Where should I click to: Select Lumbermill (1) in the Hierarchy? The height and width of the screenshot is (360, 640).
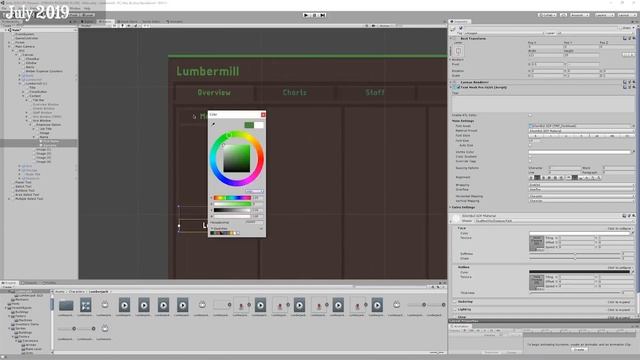coord(36,84)
